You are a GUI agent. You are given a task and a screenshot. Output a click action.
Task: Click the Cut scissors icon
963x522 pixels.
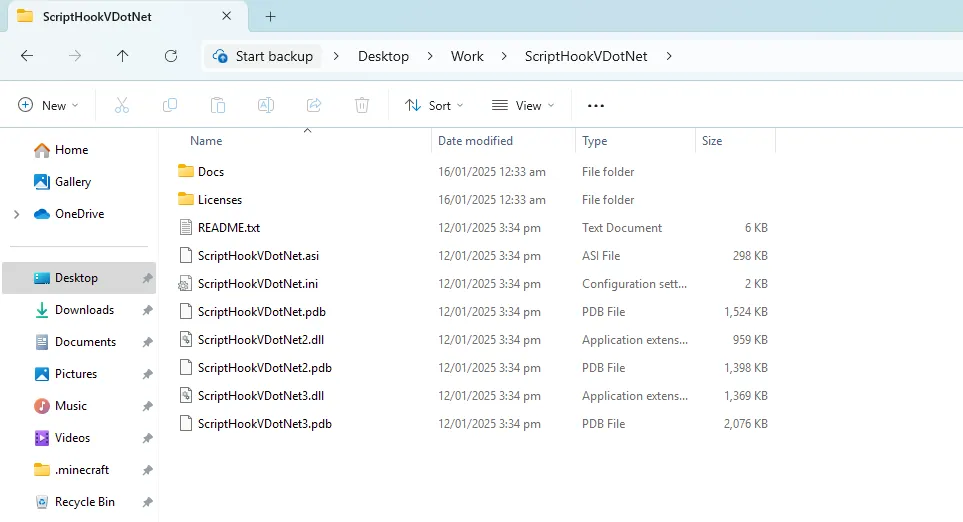coord(122,106)
